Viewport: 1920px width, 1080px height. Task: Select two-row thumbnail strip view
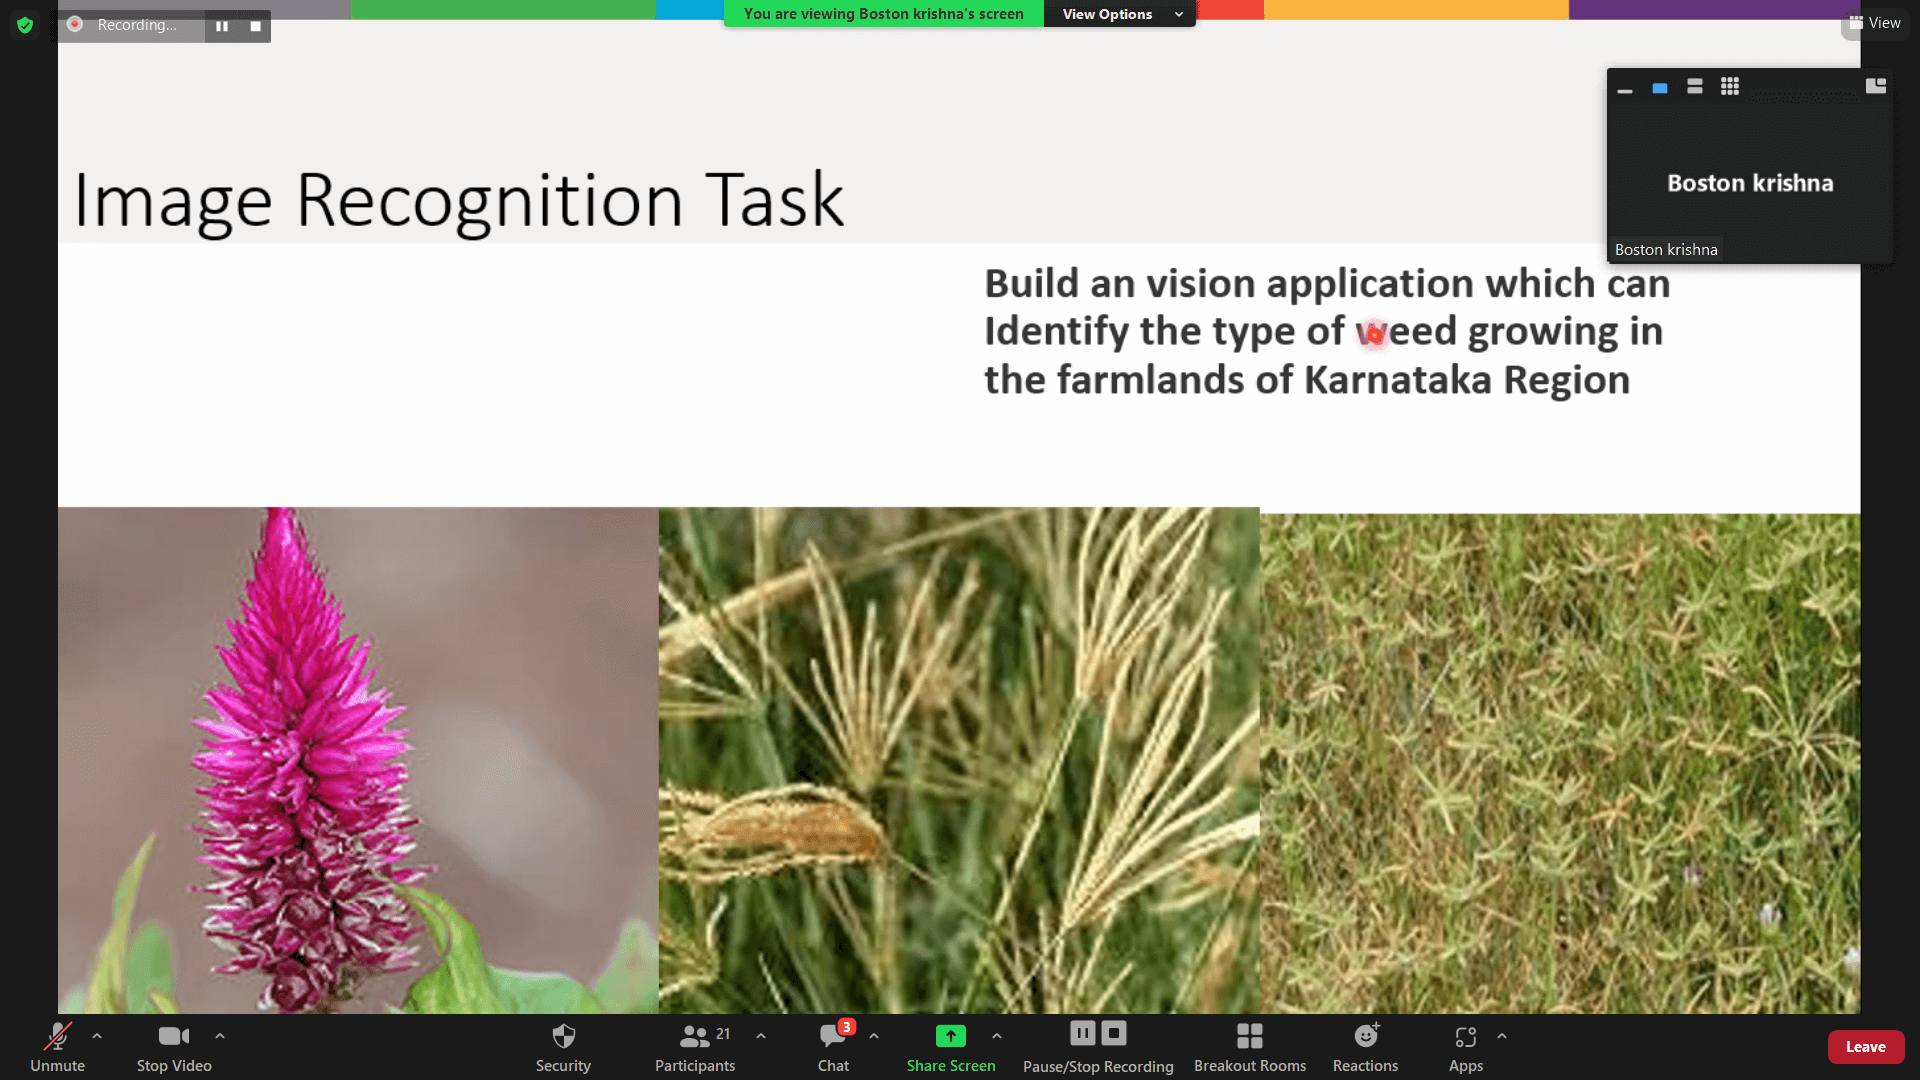click(1695, 87)
